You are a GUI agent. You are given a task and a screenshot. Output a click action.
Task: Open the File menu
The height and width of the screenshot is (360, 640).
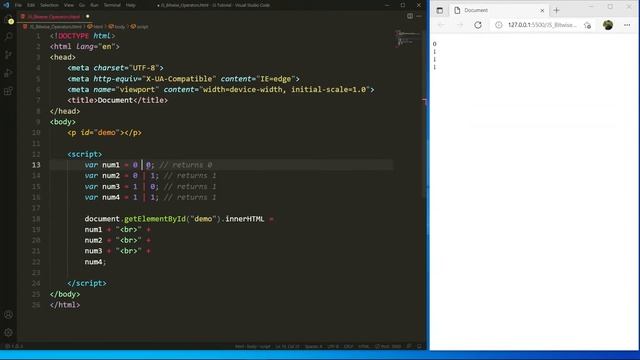(x=18, y=5)
